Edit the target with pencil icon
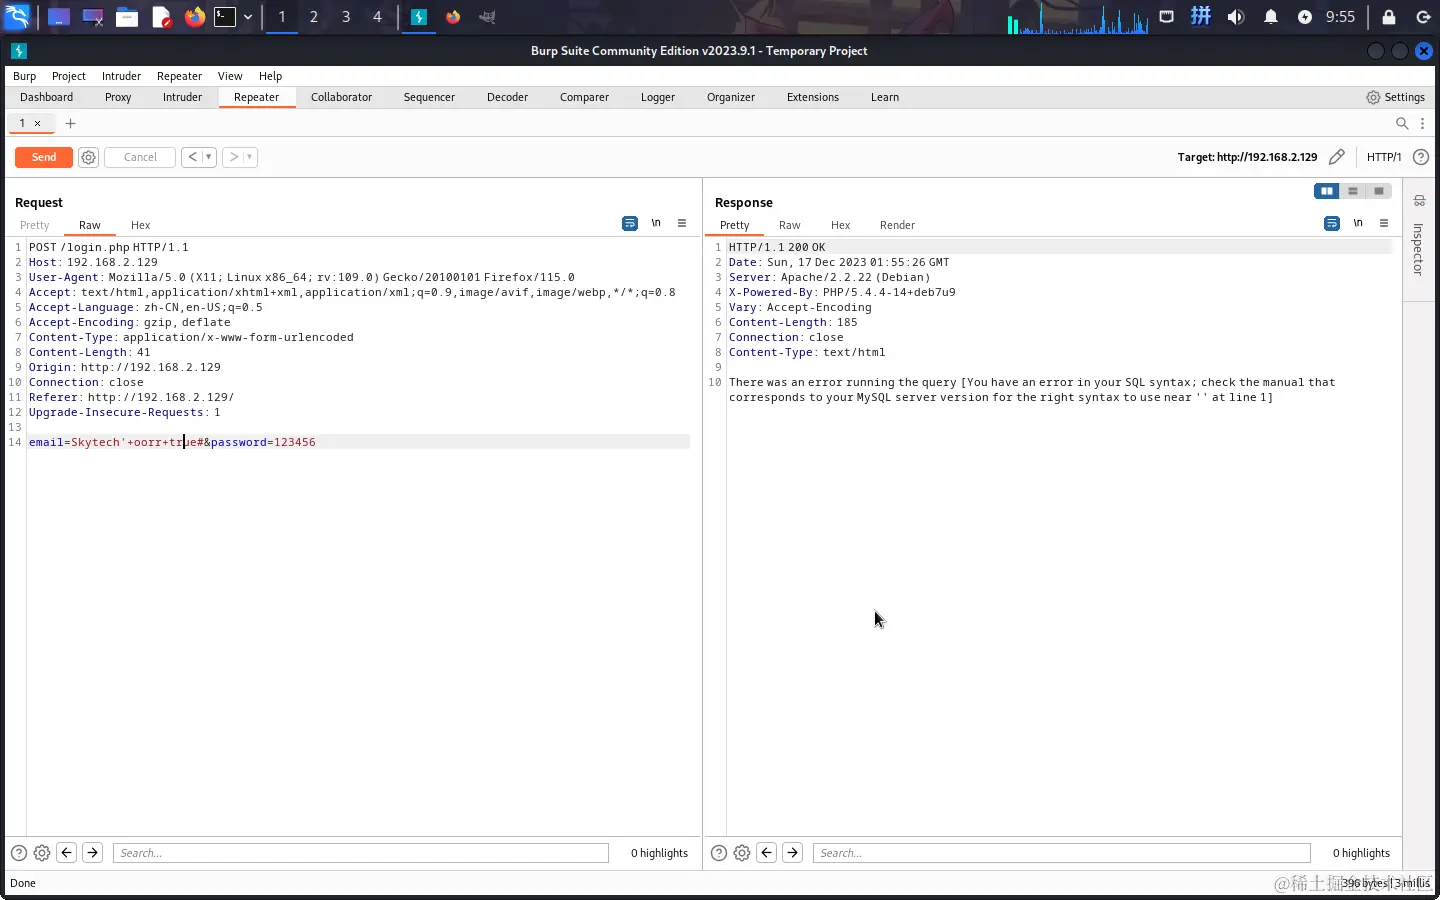Image resolution: width=1440 pixels, height=900 pixels. click(x=1336, y=157)
